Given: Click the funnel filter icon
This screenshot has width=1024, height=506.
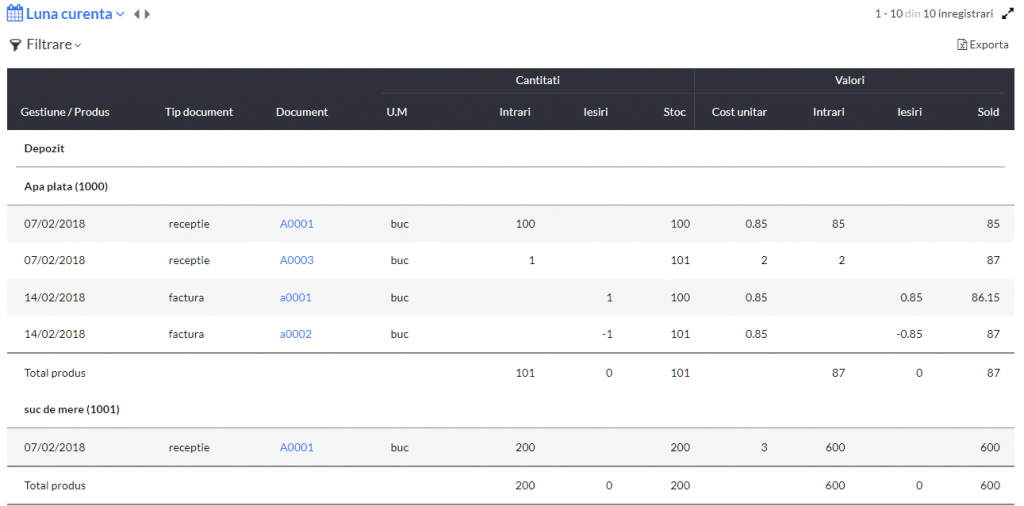Looking at the screenshot, I should coord(15,45).
